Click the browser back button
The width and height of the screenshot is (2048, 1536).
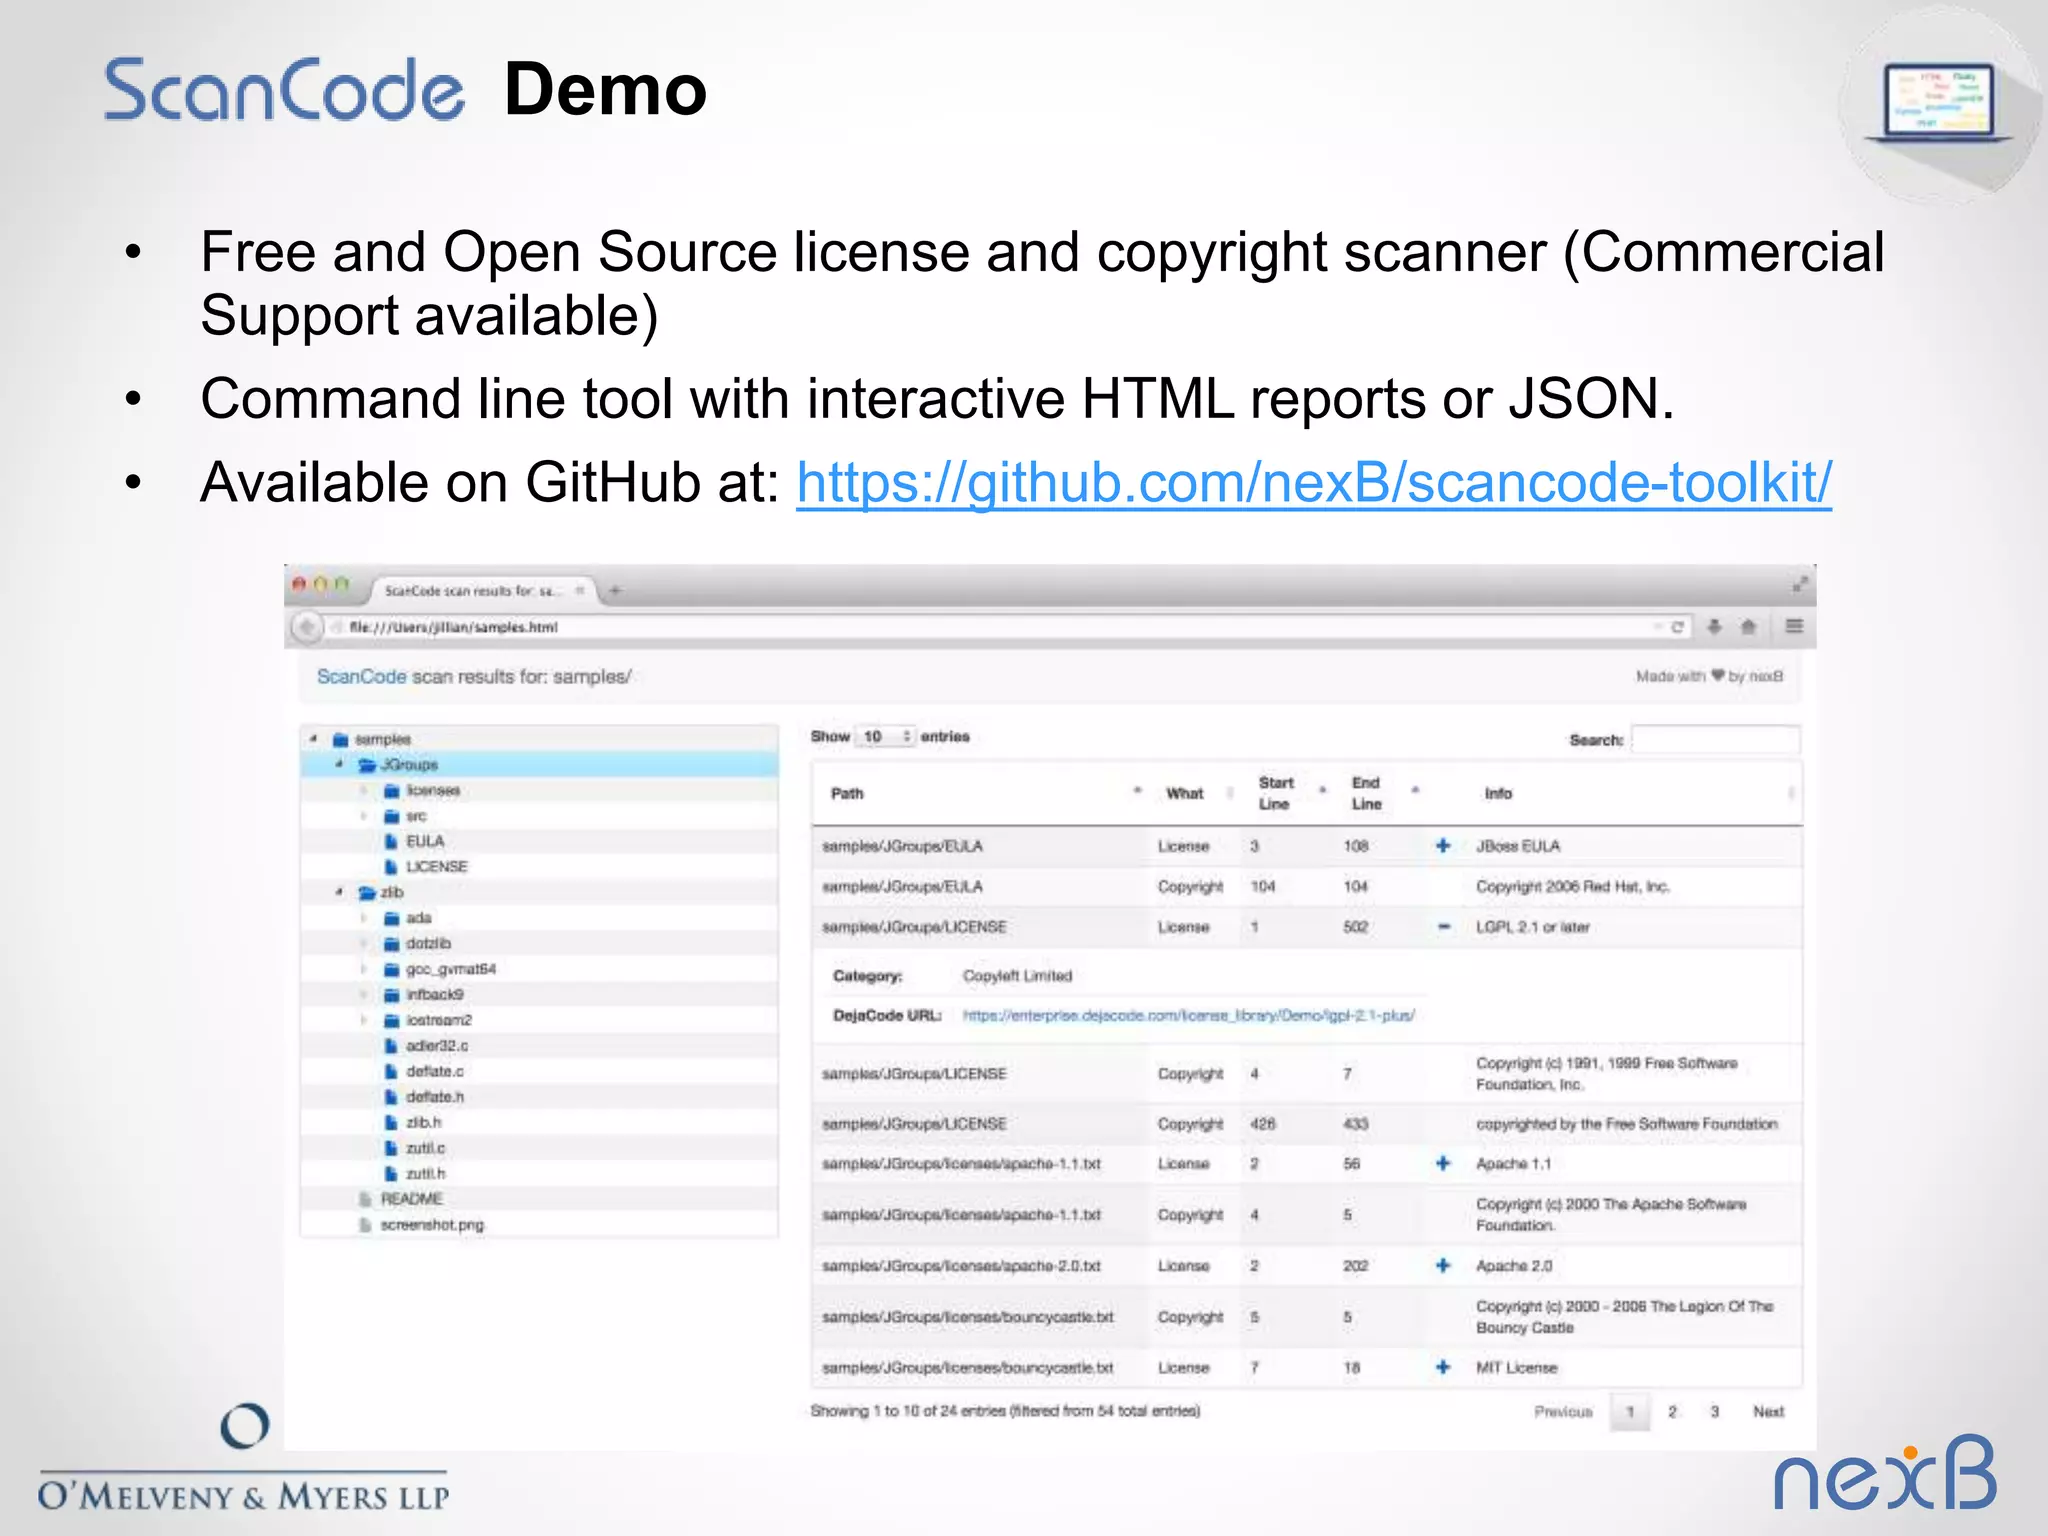pos(306,627)
